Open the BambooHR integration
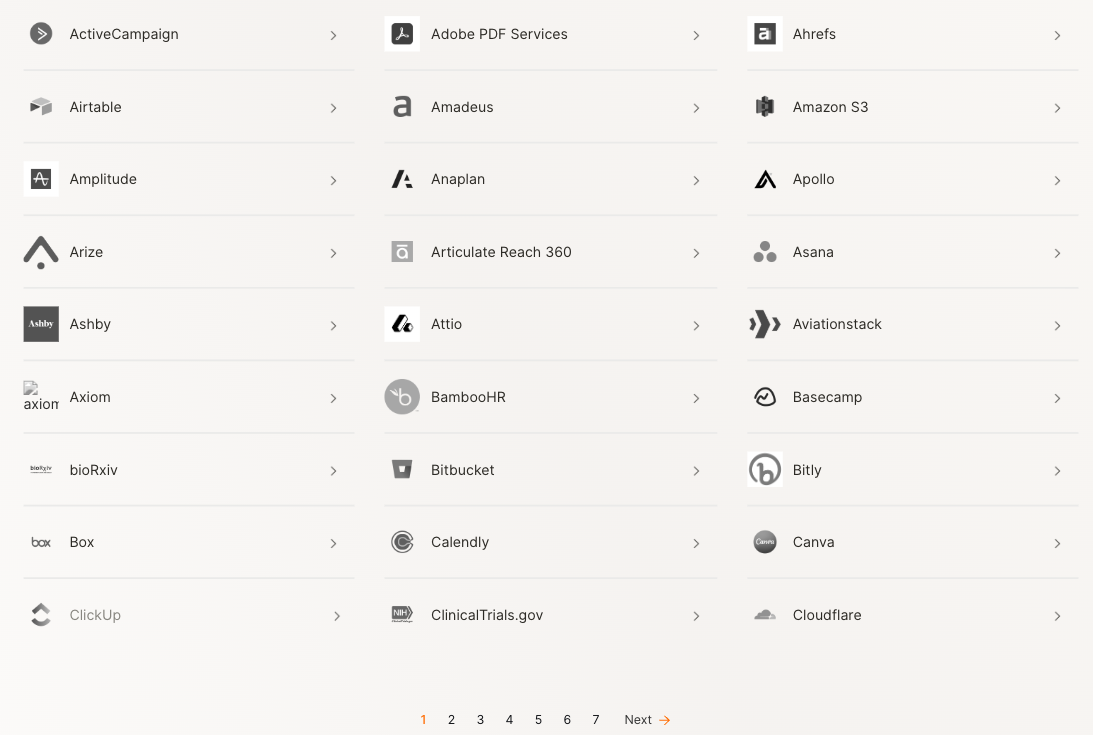Viewport: 1093px width, 735px height. [551, 397]
